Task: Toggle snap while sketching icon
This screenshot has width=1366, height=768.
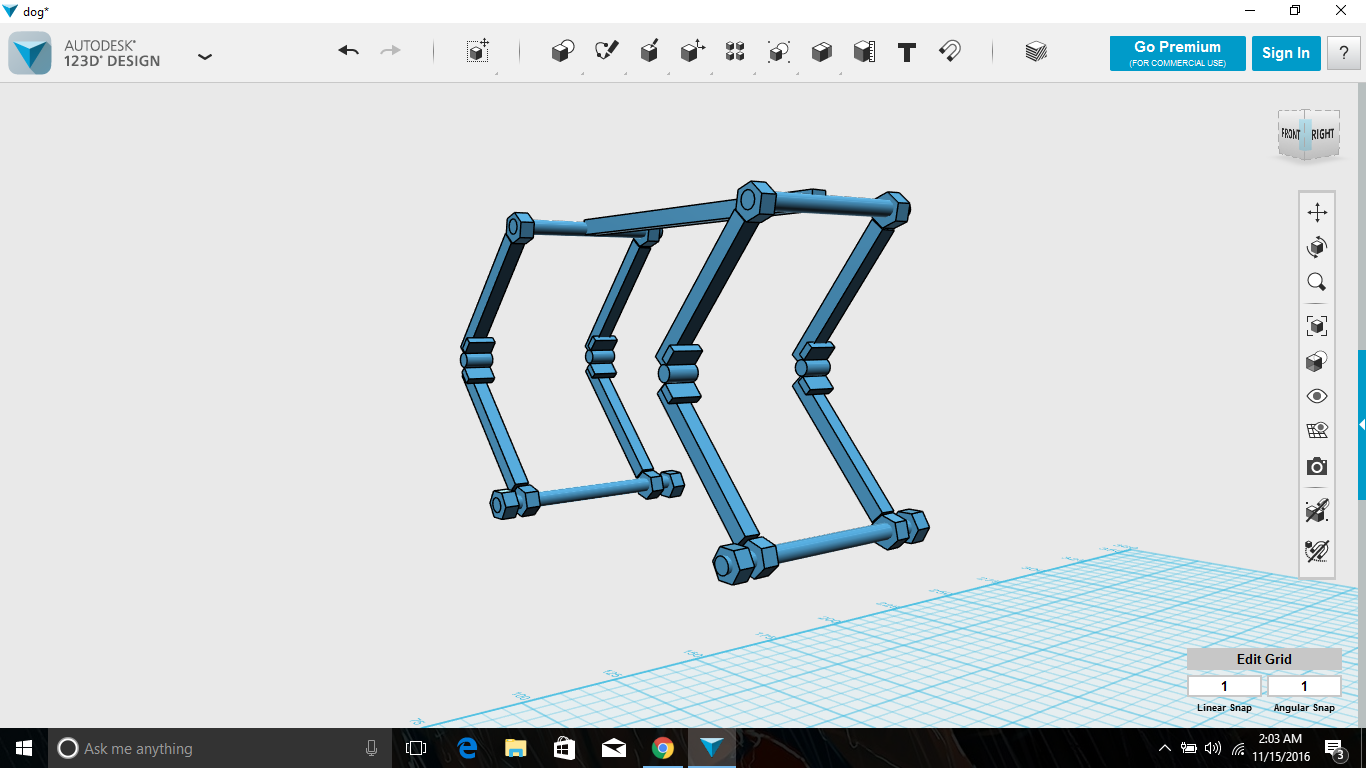Action: point(1317,511)
